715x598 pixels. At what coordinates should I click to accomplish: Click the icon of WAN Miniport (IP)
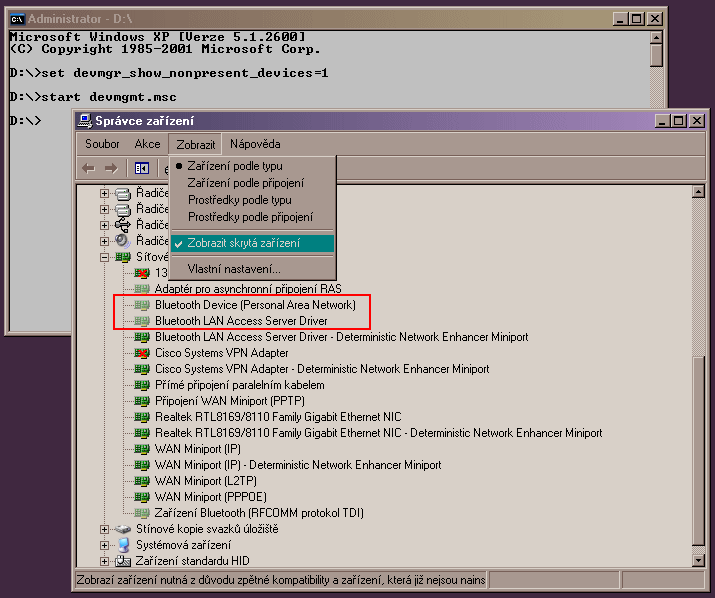(142, 449)
